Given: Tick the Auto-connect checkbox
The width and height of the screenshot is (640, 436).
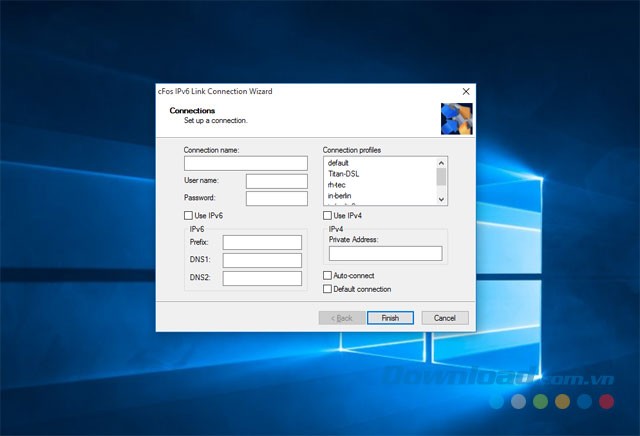Looking at the screenshot, I should [x=328, y=275].
